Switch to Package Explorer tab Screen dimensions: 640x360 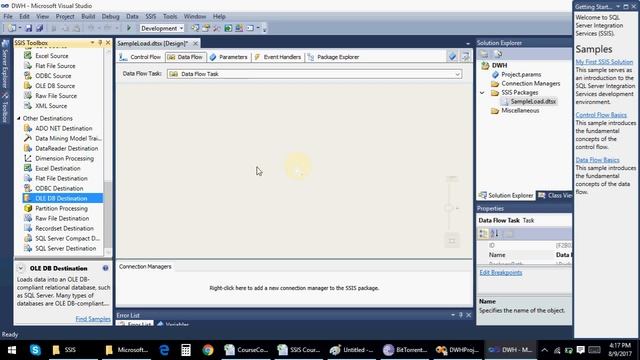click(333, 57)
